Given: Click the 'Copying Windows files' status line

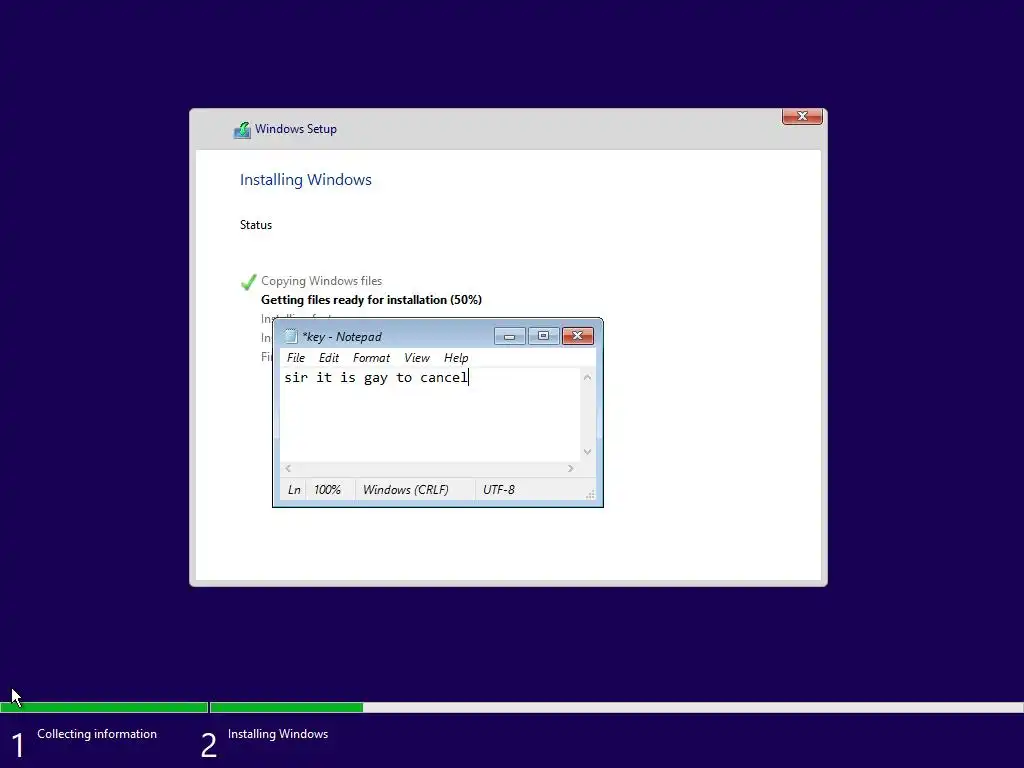Looking at the screenshot, I should tap(321, 281).
